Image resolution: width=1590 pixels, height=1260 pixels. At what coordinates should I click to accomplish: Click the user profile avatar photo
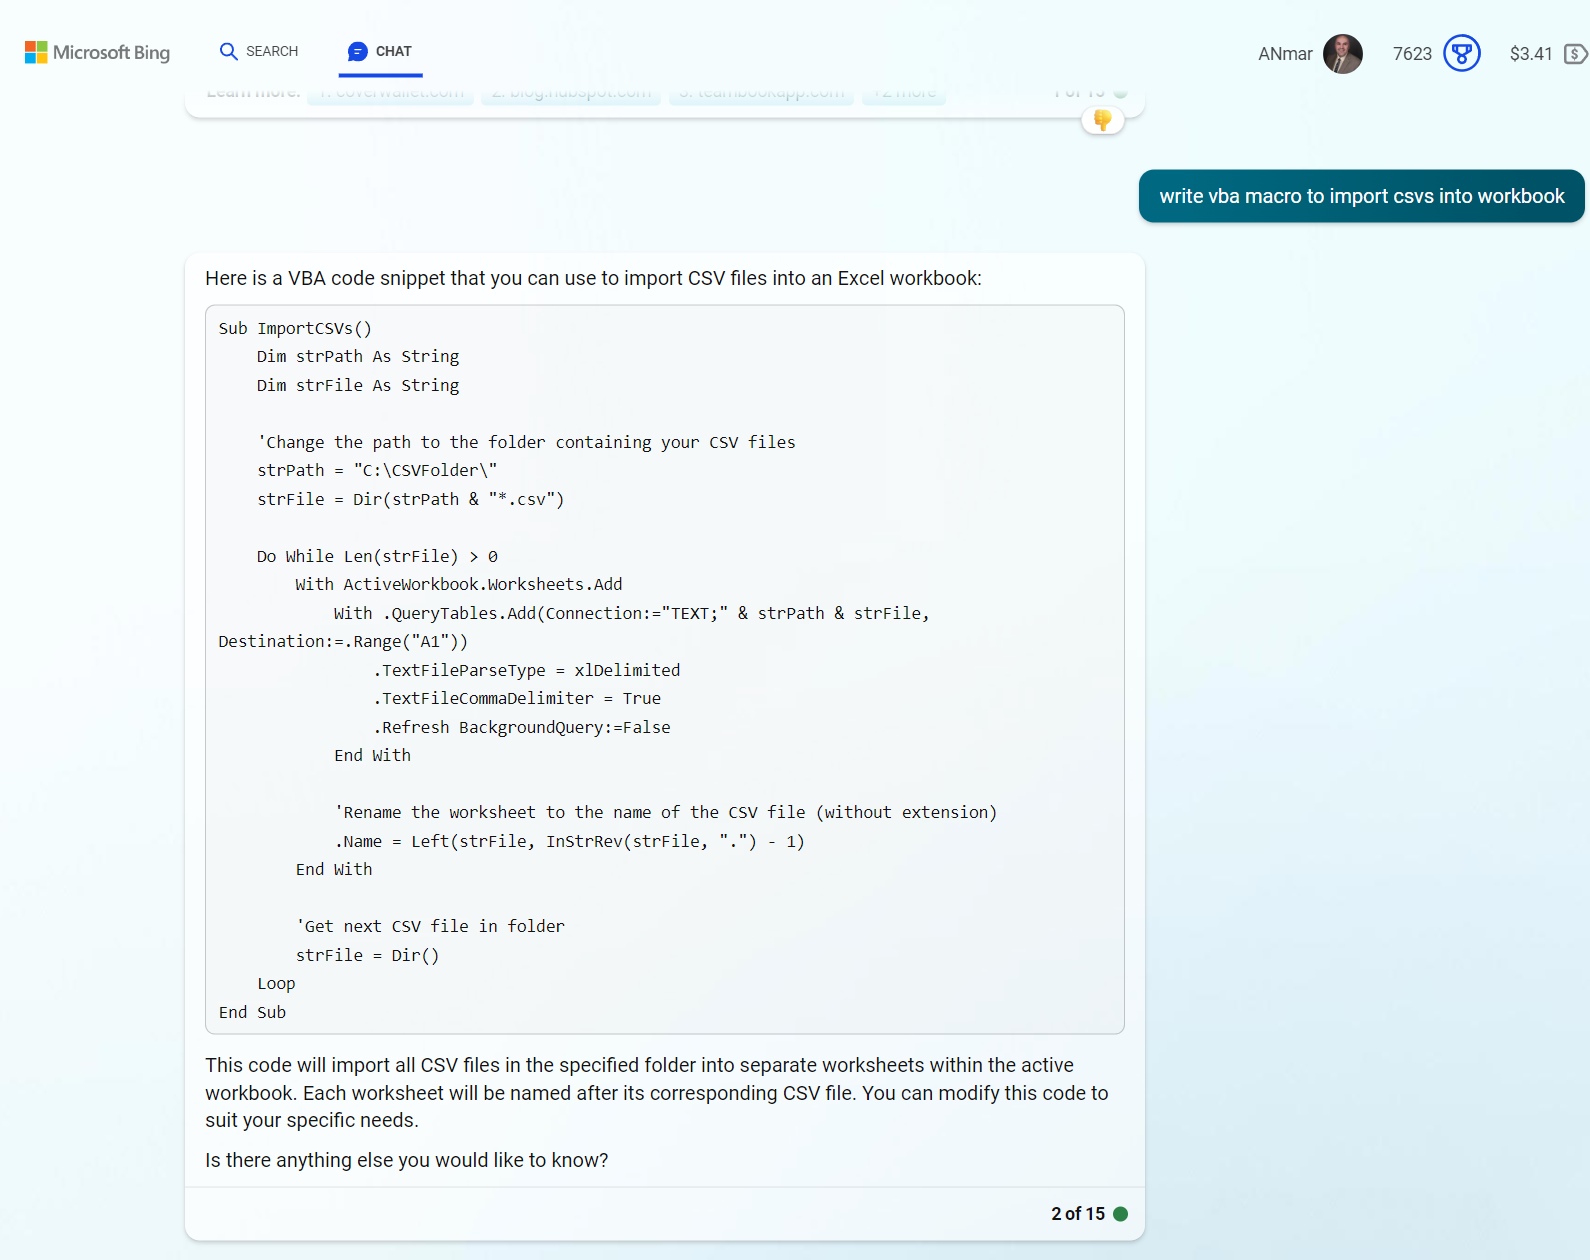1342,54
